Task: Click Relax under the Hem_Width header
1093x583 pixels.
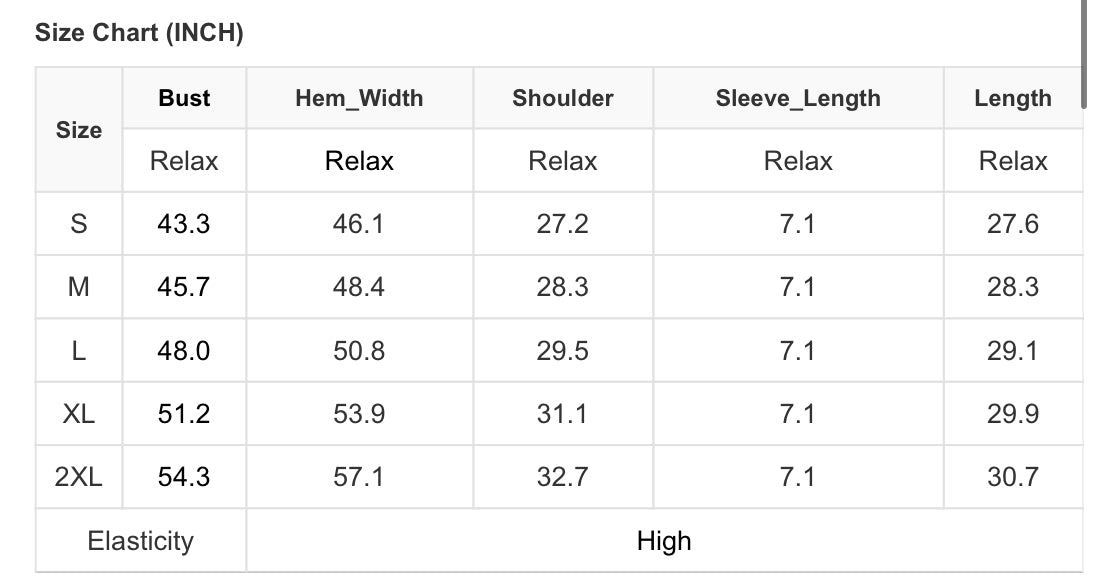Action: point(359,161)
